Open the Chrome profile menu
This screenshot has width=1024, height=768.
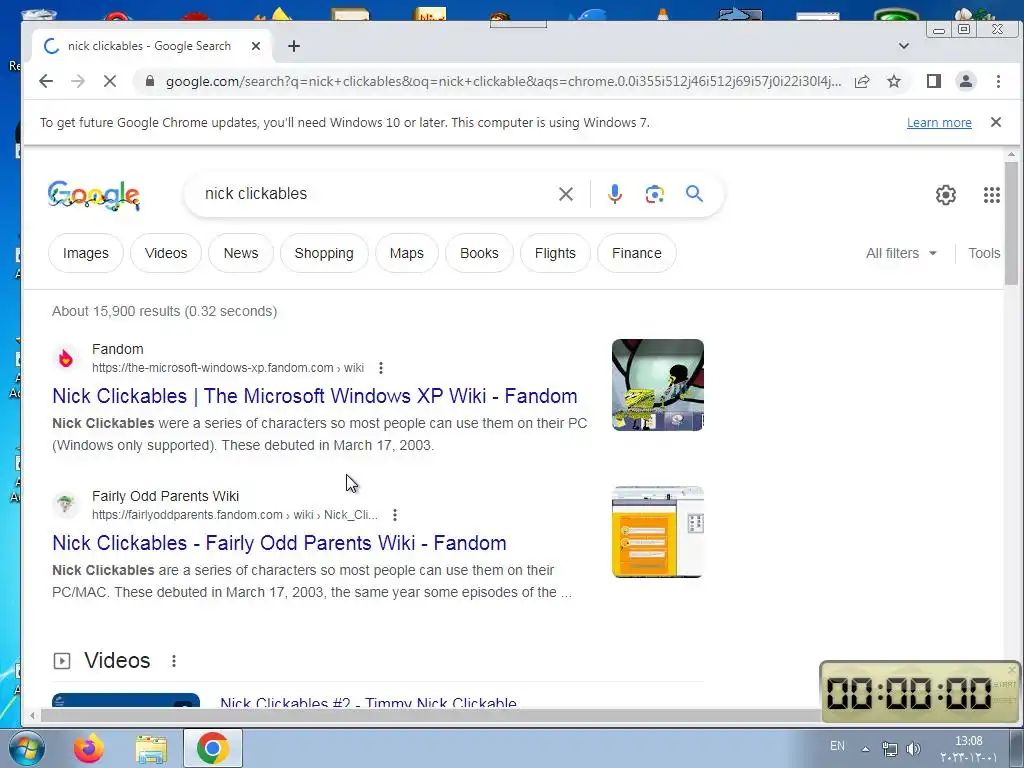(x=966, y=81)
